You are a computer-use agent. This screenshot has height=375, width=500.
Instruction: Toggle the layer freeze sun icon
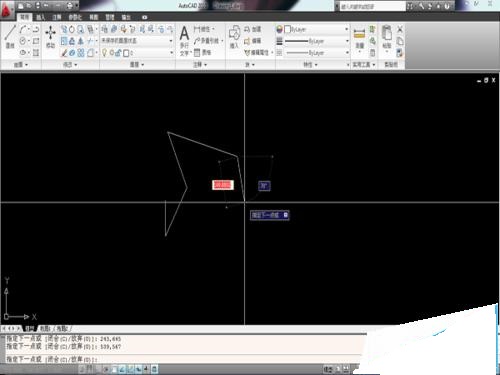[x=112, y=53]
